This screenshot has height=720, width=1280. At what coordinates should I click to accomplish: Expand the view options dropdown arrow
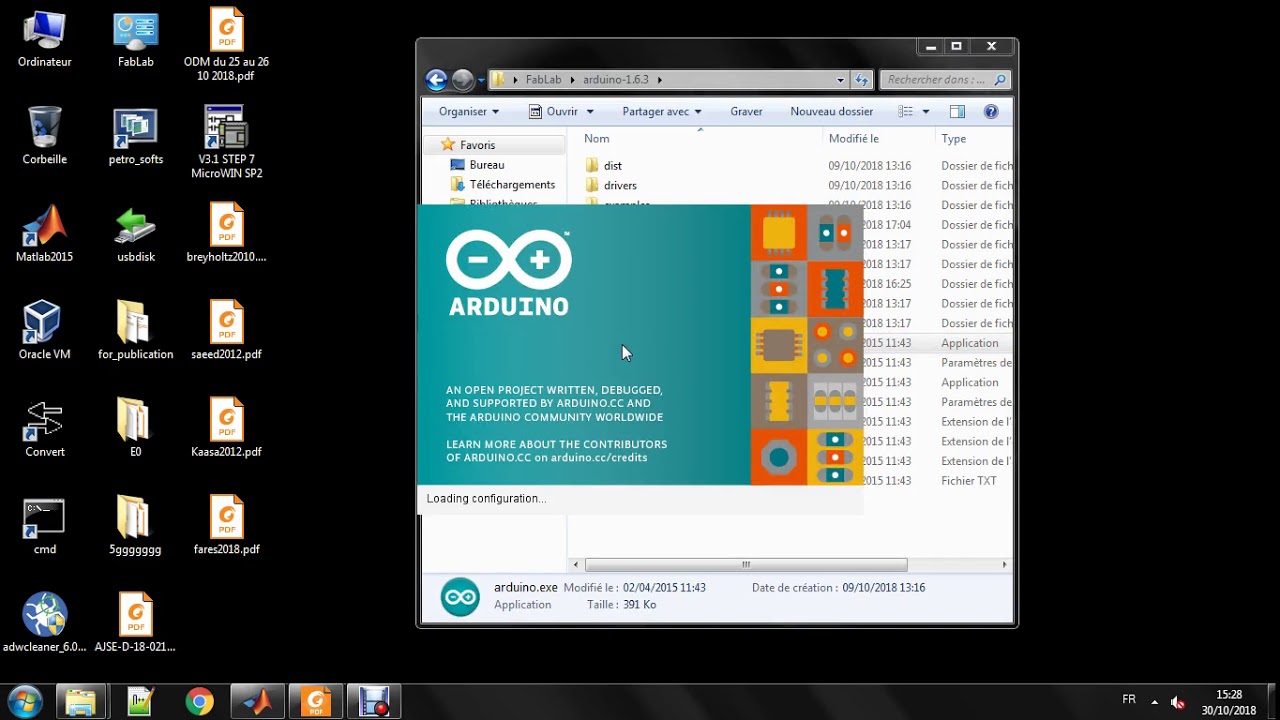pos(925,112)
